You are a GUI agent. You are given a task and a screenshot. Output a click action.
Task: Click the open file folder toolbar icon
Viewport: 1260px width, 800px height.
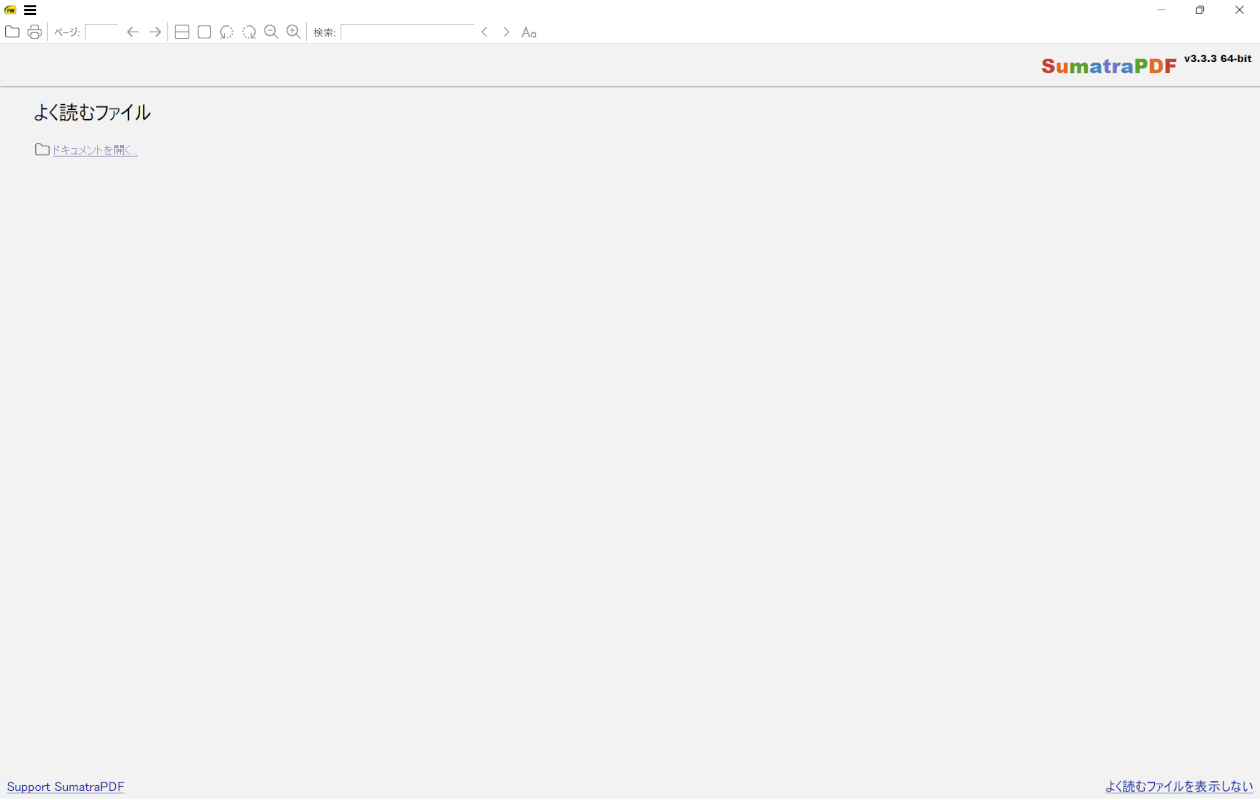(12, 32)
